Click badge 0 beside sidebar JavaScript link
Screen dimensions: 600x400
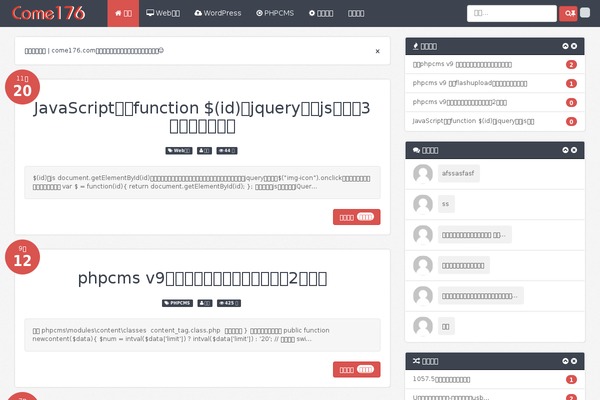pos(571,122)
